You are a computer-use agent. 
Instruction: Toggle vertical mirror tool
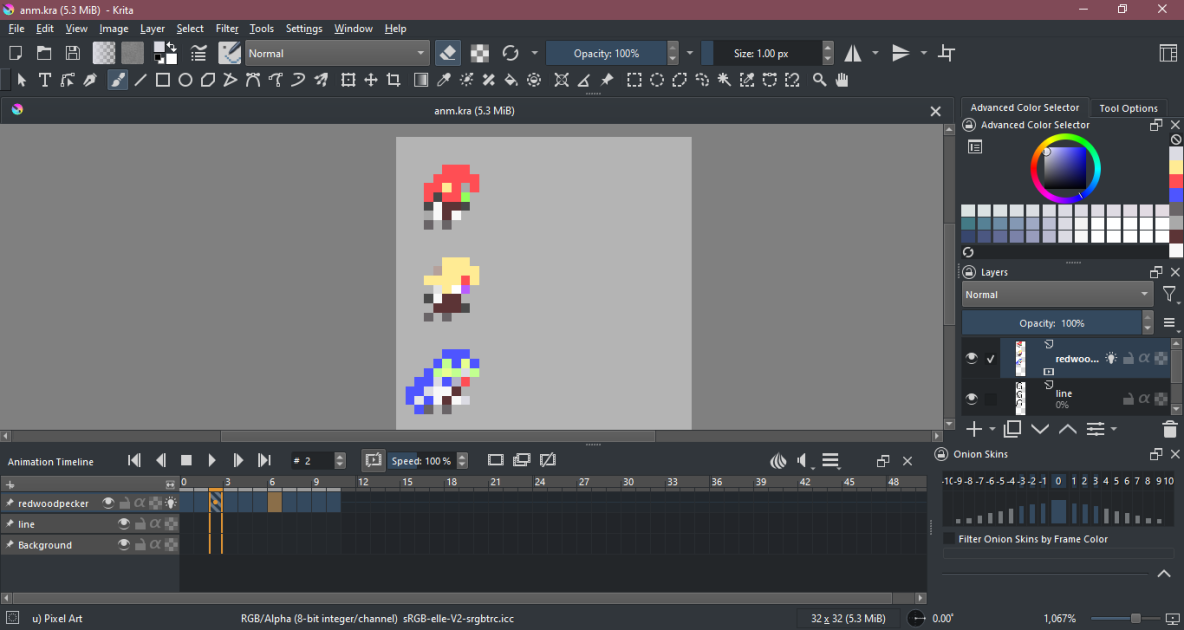[x=901, y=53]
